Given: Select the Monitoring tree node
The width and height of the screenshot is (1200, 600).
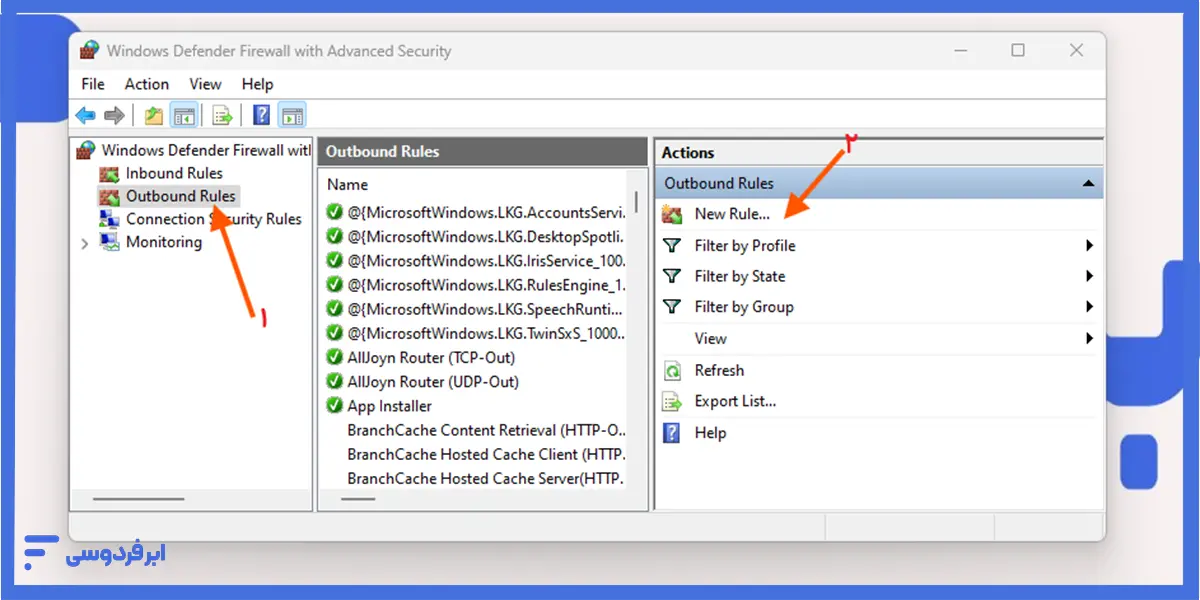Looking at the screenshot, I should (151, 242).
